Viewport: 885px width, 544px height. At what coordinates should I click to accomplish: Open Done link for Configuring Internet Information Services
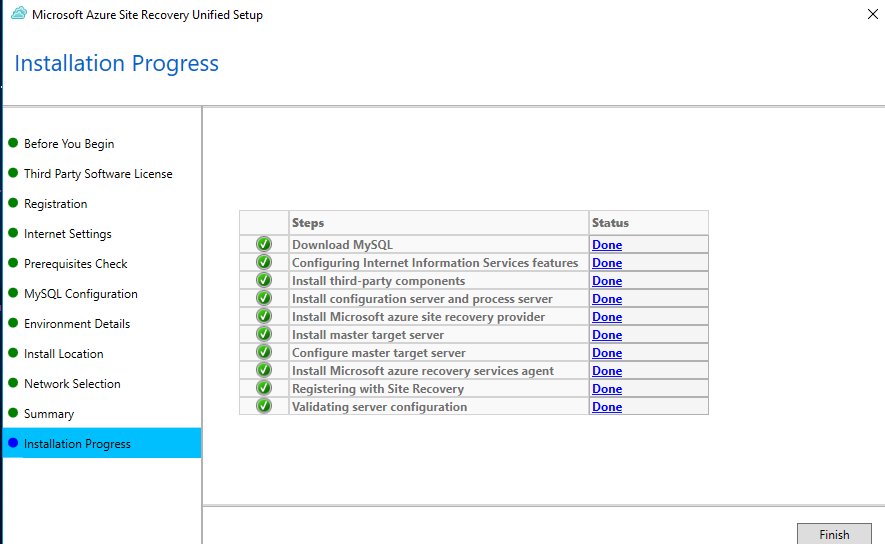[607, 263]
